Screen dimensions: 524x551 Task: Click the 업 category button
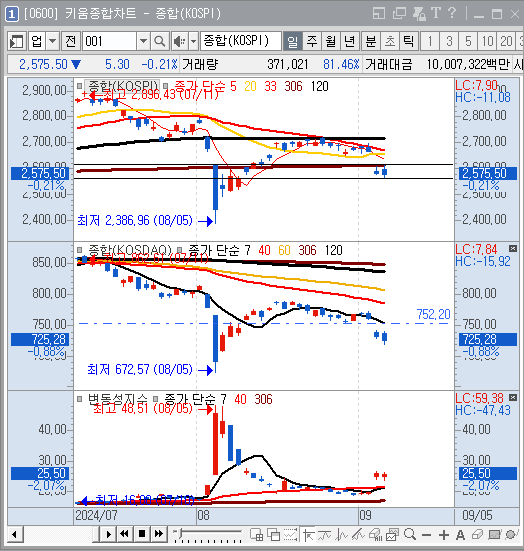click(x=37, y=41)
